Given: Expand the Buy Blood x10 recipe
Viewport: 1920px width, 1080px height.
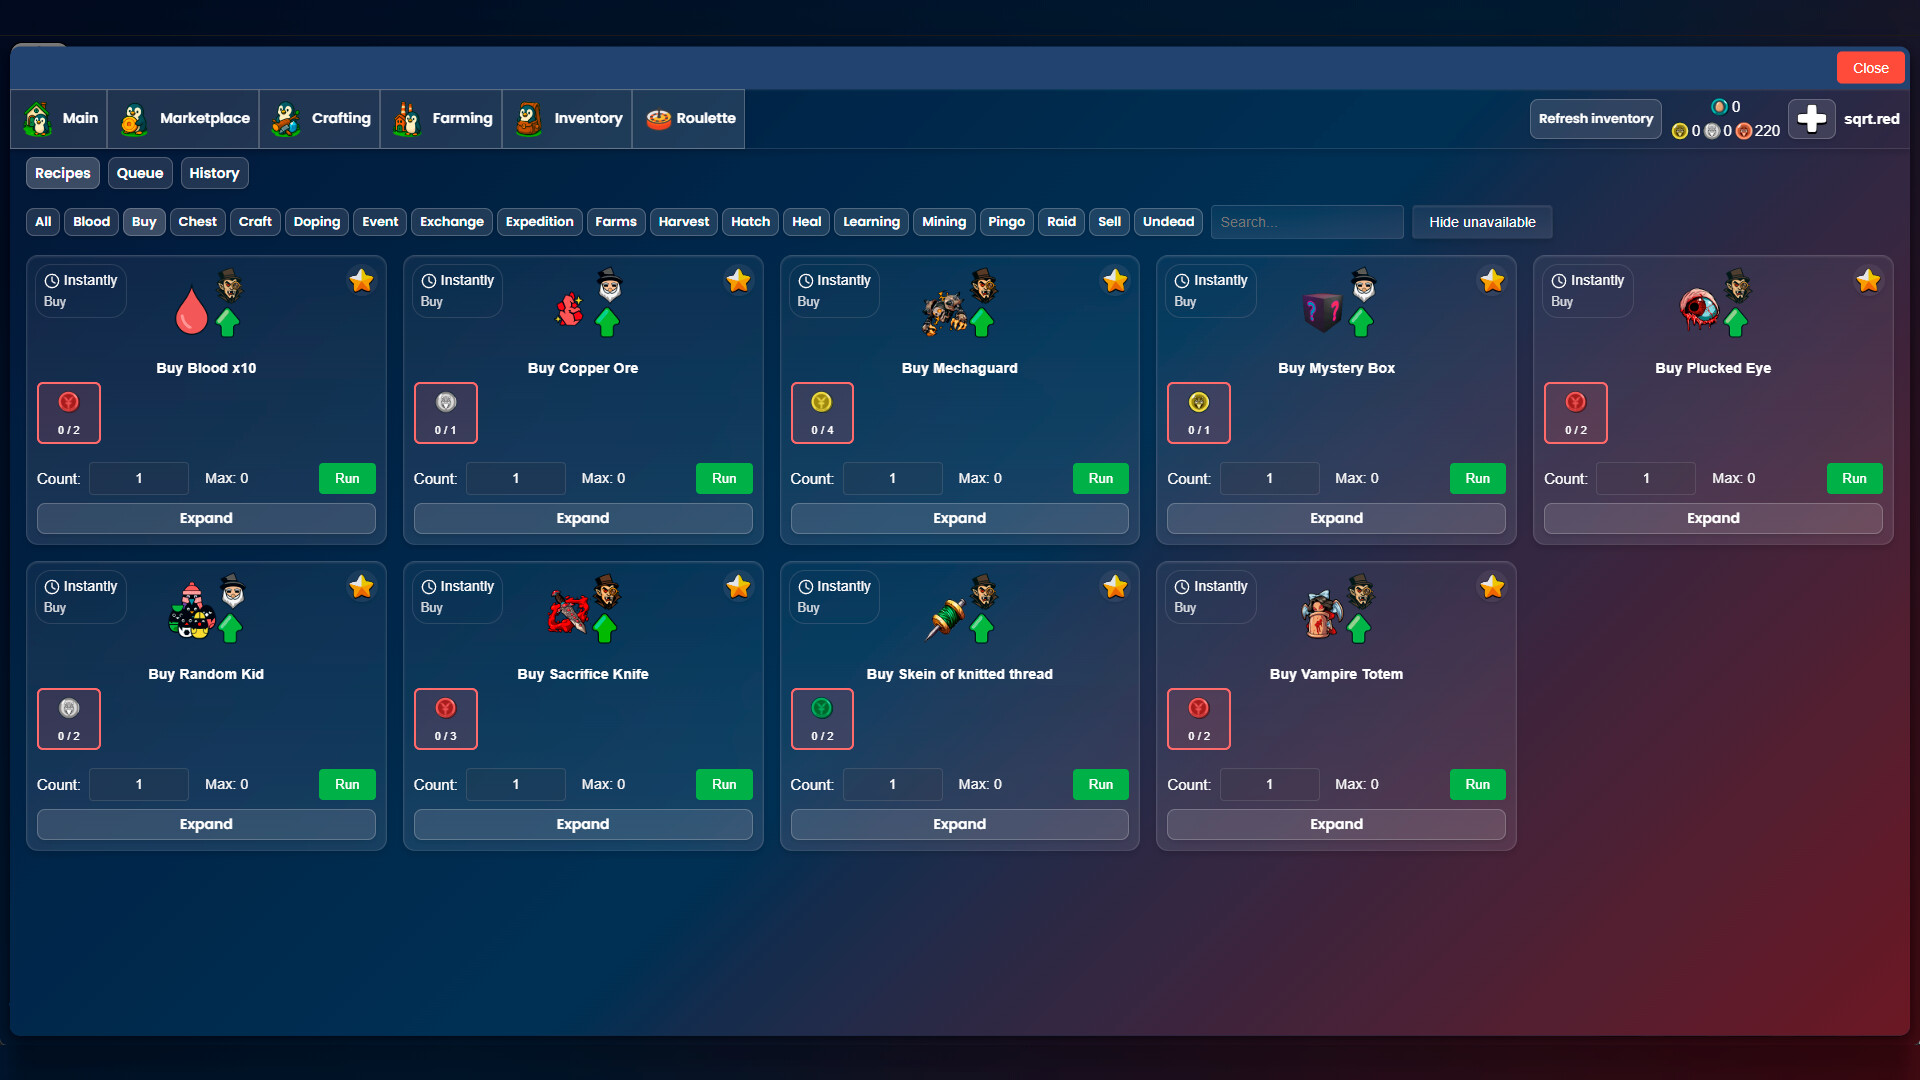Looking at the screenshot, I should [205, 518].
